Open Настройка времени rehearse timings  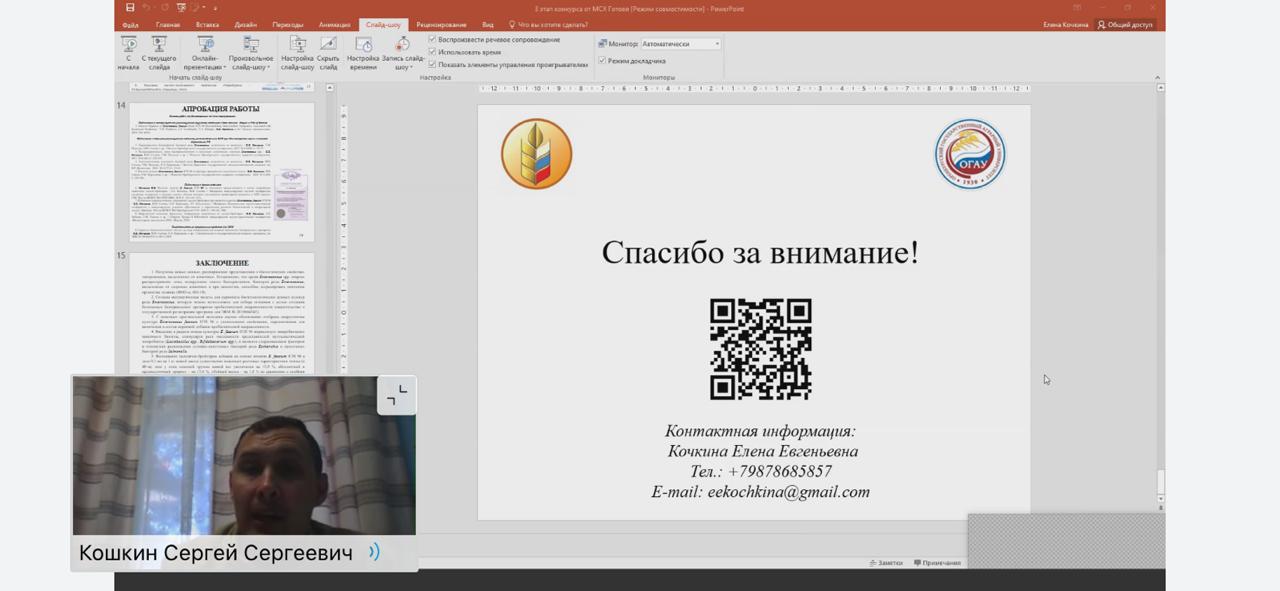coord(364,52)
